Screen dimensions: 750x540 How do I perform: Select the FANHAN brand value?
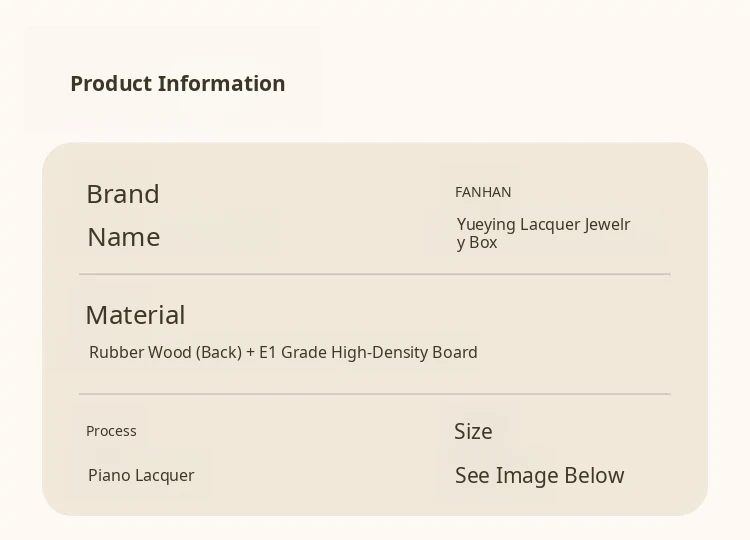point(483,192)
